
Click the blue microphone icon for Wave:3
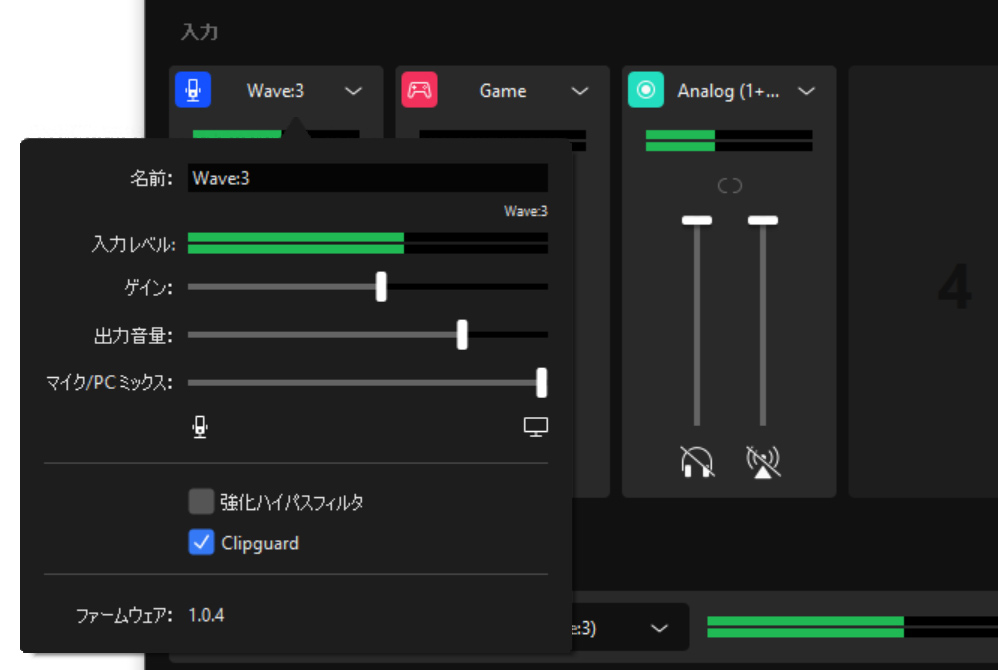pos(193,91)
